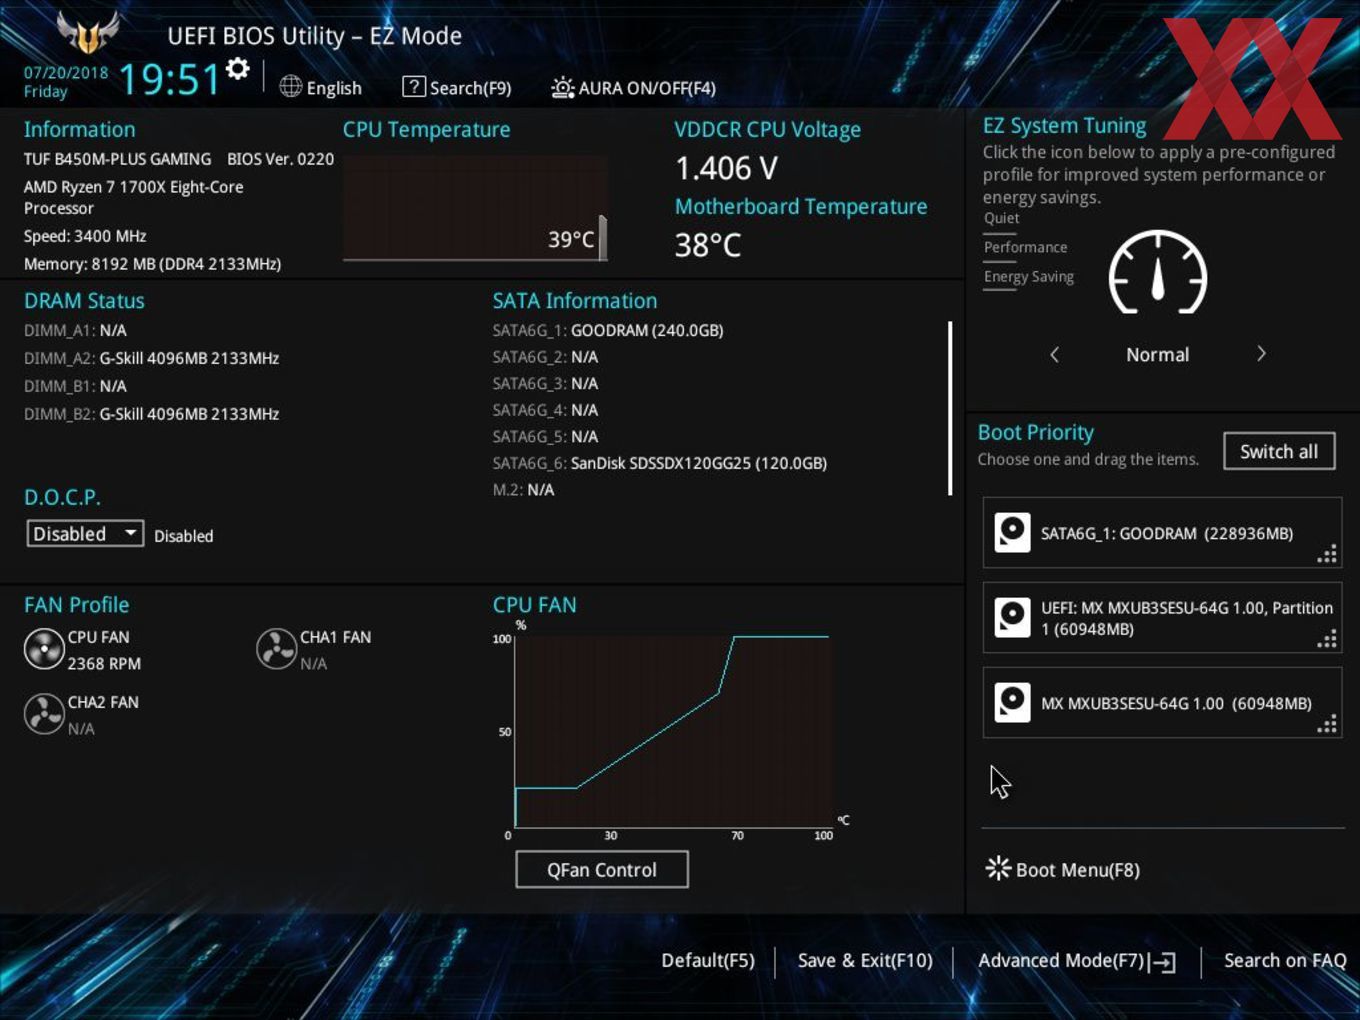Click the Switch all button
The width and height of the screenshot is (1360, 1020).
pos(1279,451)
